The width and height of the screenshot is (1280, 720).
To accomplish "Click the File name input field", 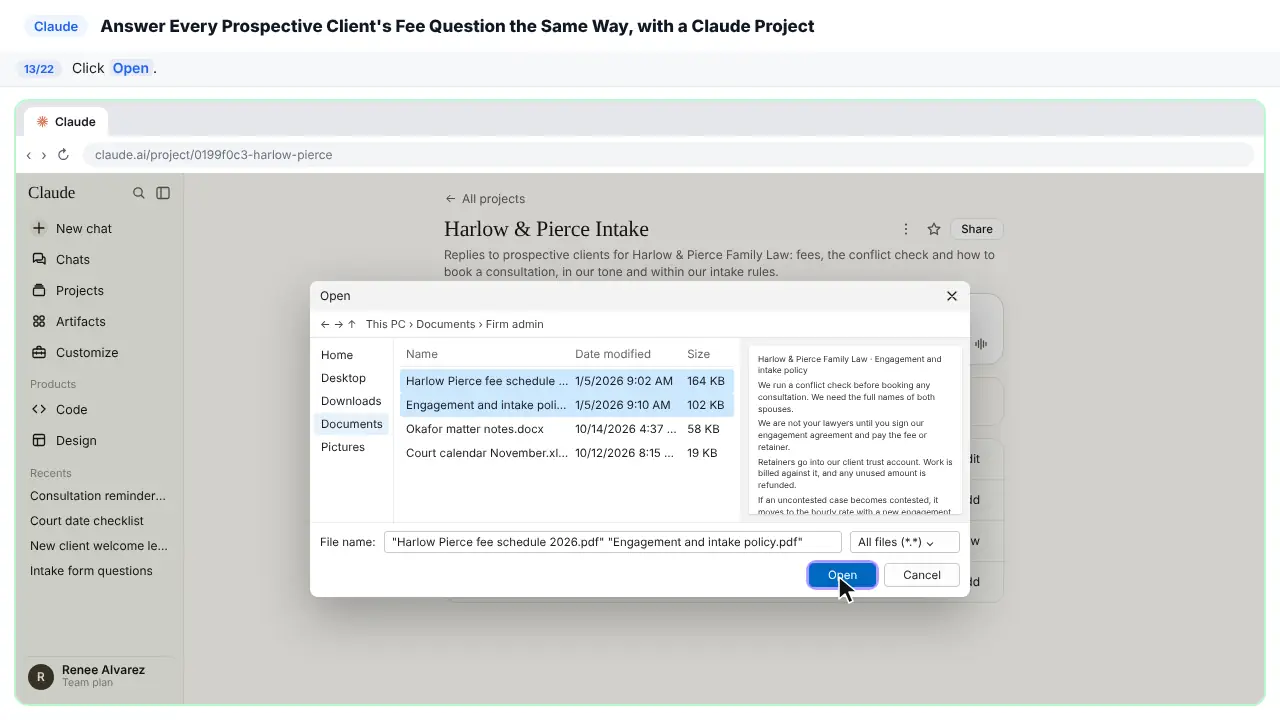I will (613, 542).
